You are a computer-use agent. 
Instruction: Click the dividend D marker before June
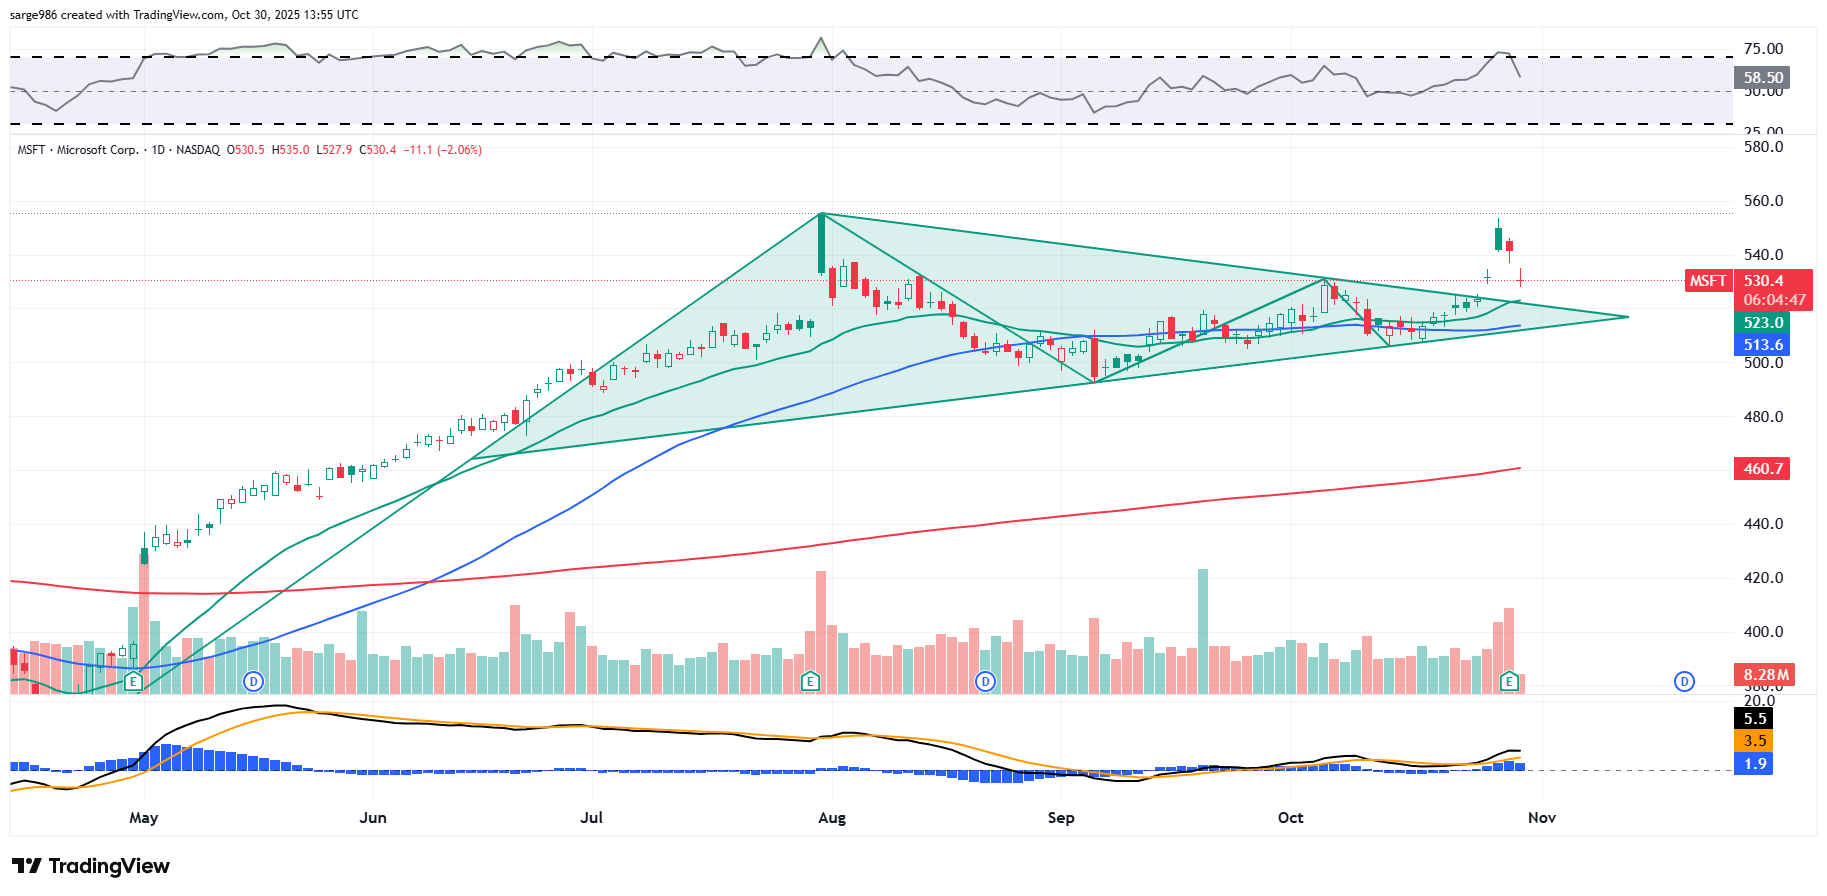coord(254,682)
